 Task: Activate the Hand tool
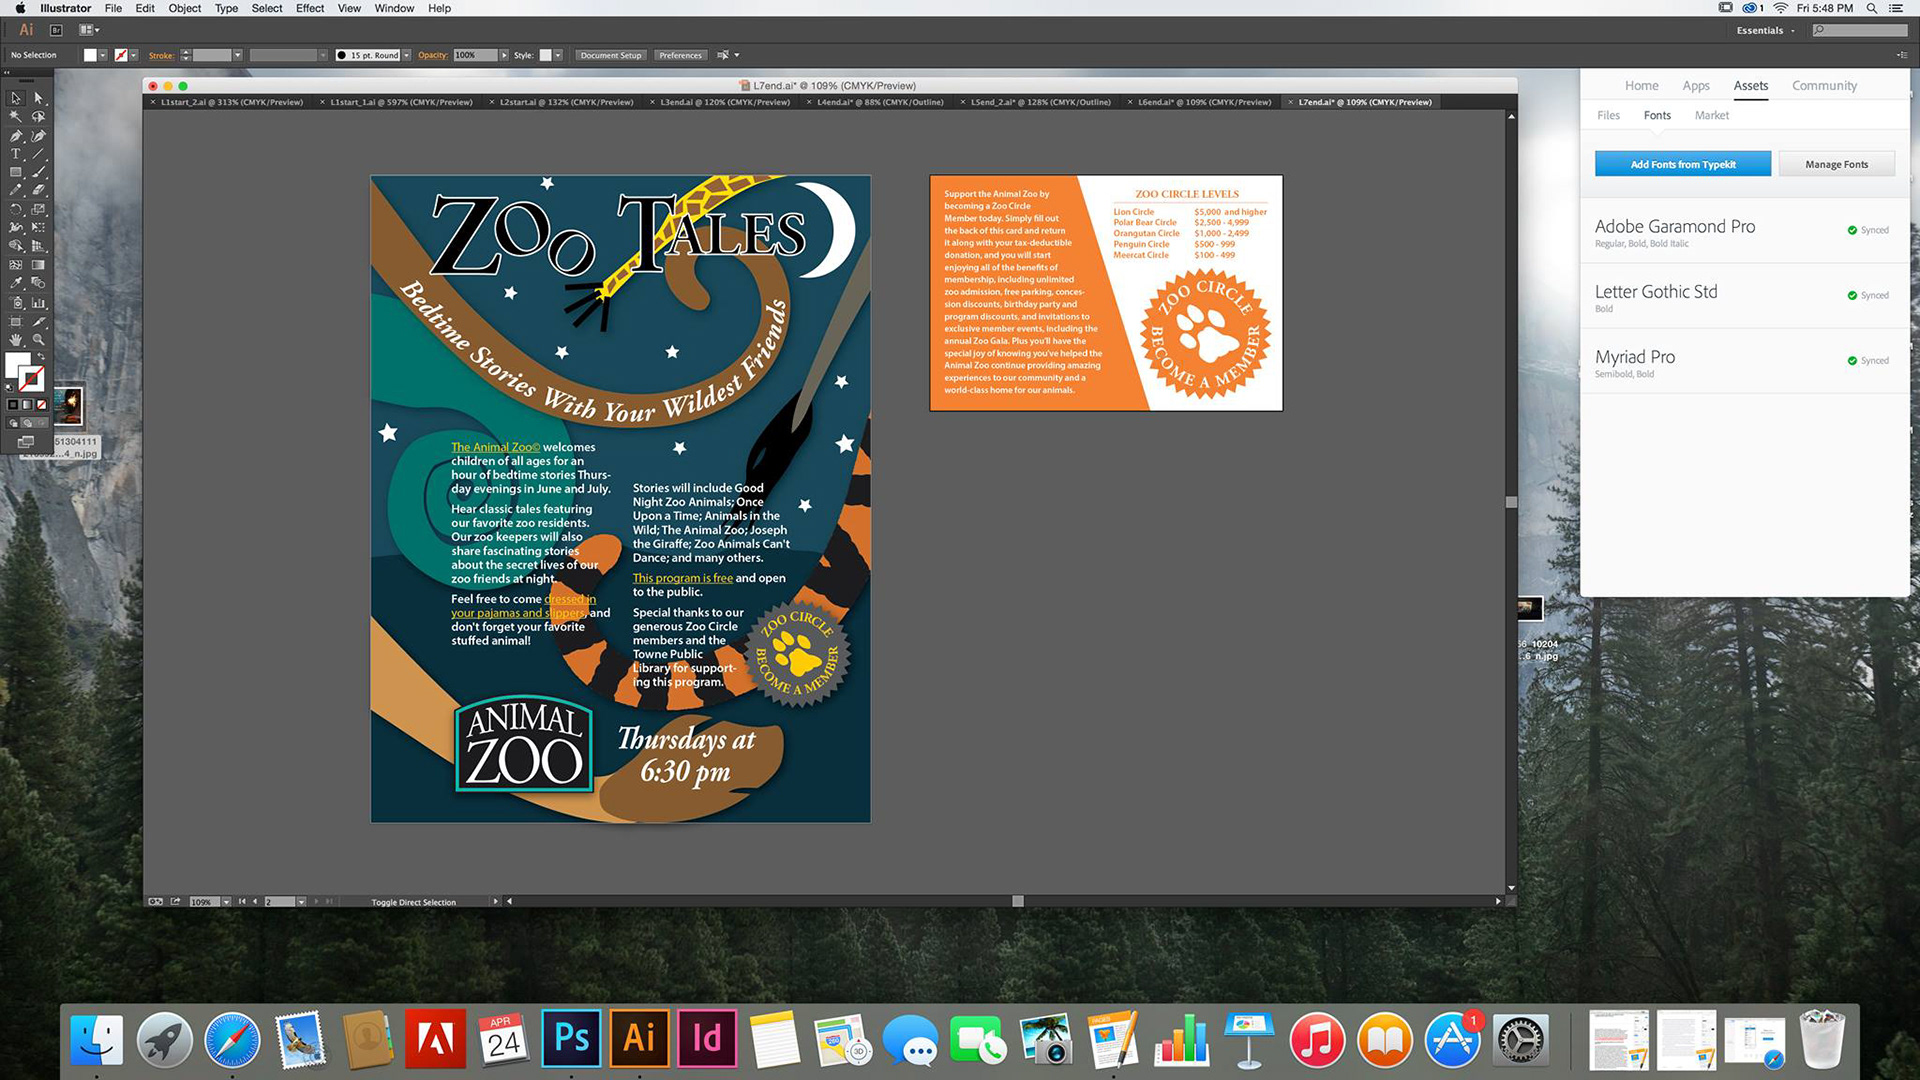coord(15,340)
